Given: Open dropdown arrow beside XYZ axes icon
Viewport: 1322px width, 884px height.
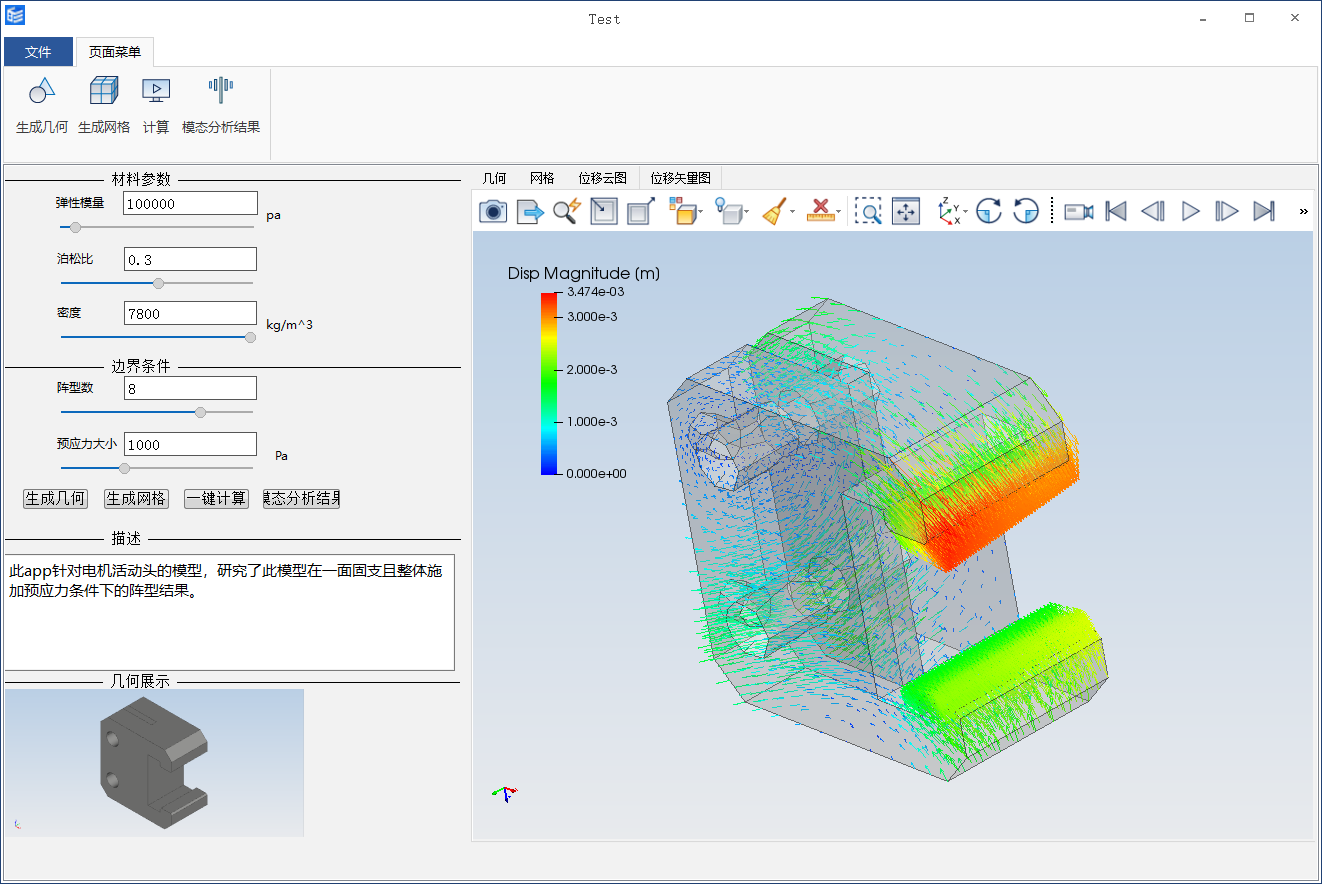Looking at the screenshot, I should click(x=966, y=212).
